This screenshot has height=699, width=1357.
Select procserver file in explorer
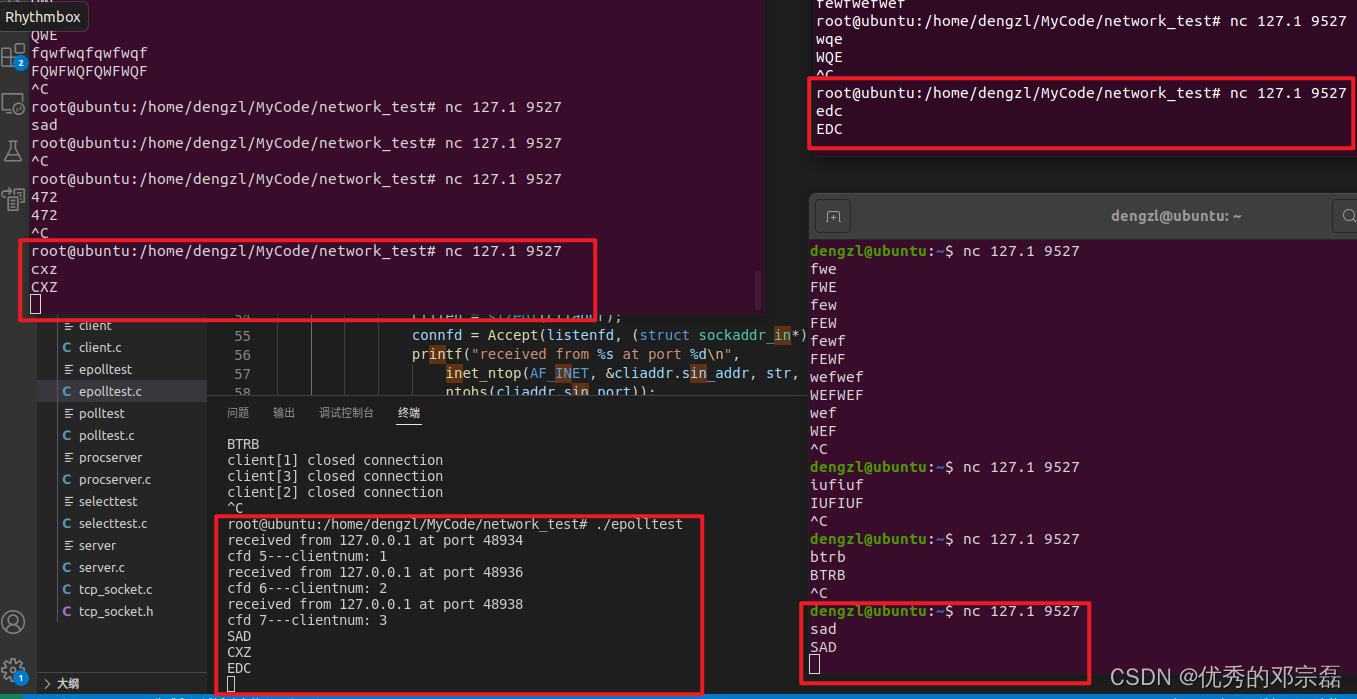(x=121, y=457)
